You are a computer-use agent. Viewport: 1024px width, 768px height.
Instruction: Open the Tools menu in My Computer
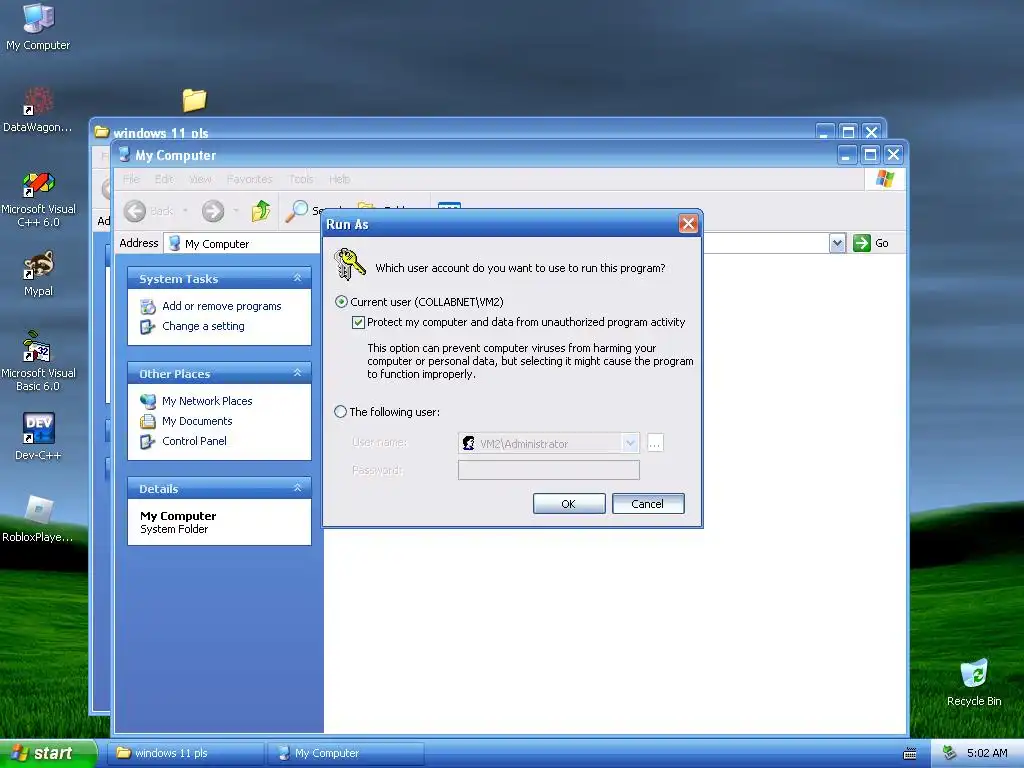tap(301, 179)
